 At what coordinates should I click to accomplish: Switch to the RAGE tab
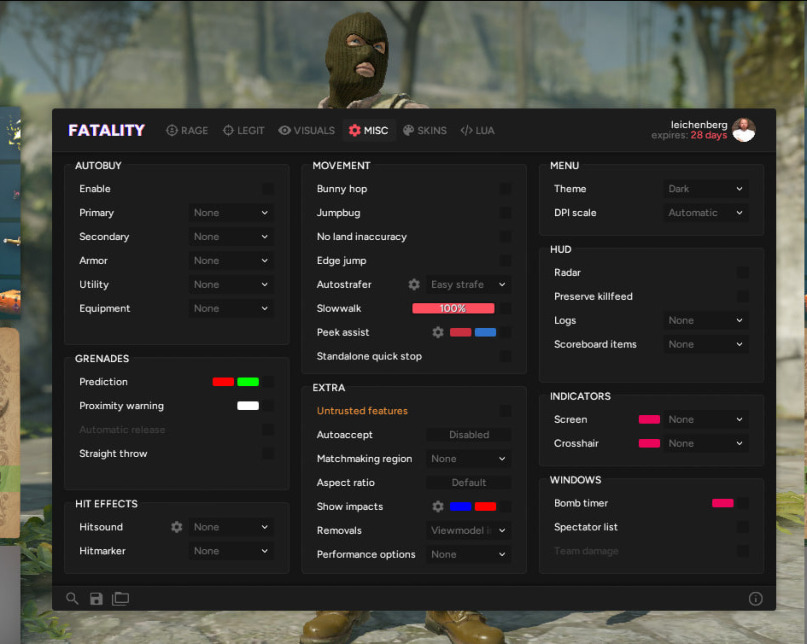pyautogui.click(x=187, y=130)
